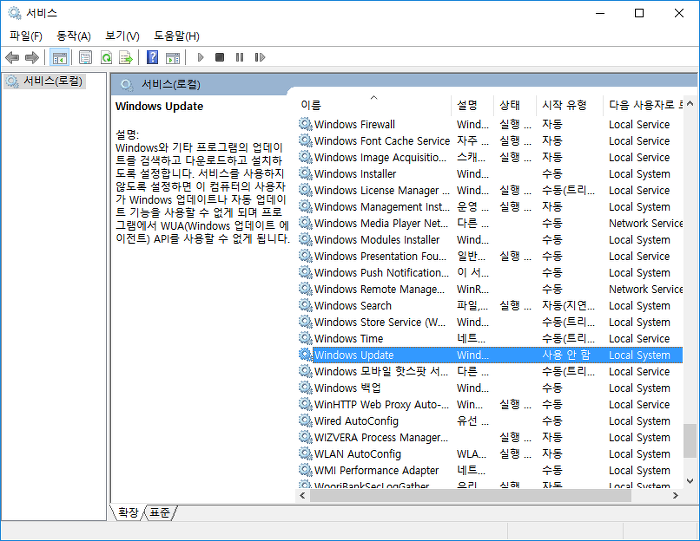The height and width of the screenshot is (541, 700).
Task: Click the Services window title bar icon
Action: [x=14, y=13]
